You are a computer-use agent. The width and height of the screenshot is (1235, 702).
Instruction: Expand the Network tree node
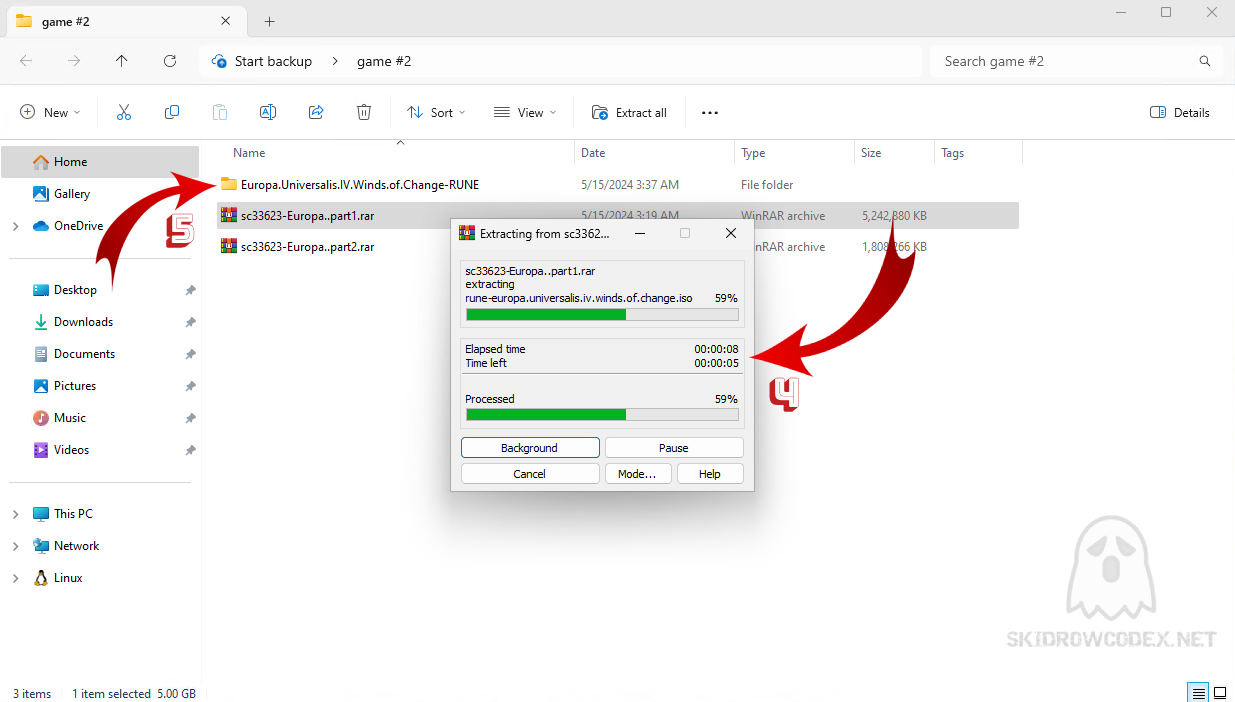[15, 546]
